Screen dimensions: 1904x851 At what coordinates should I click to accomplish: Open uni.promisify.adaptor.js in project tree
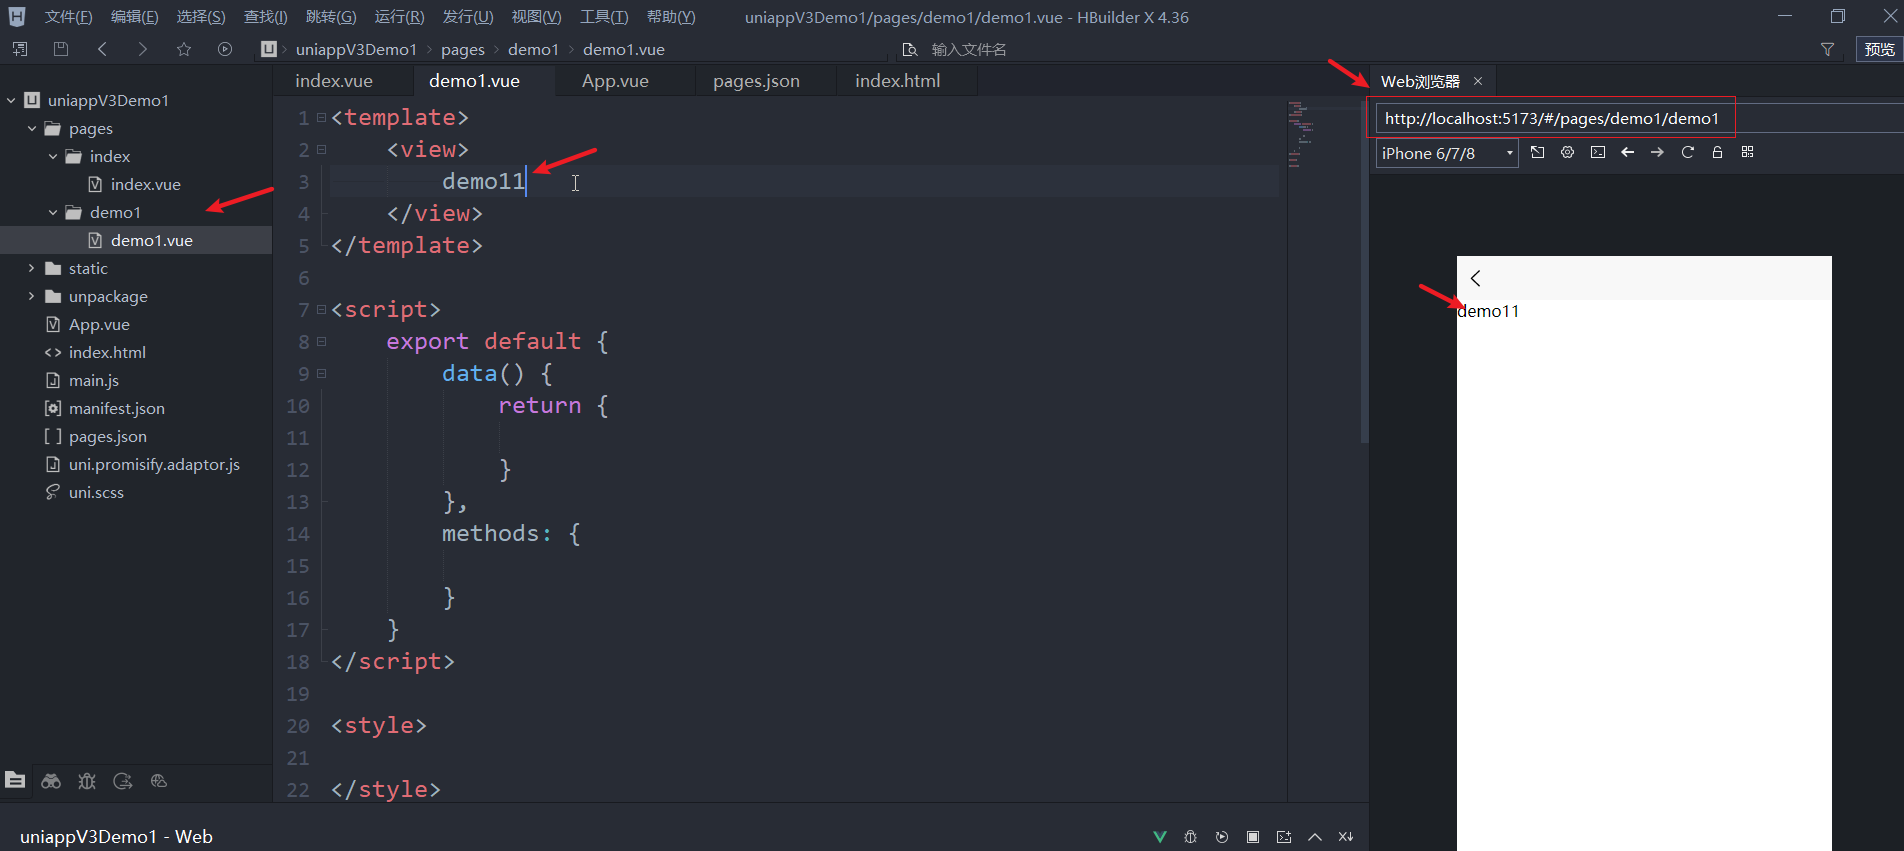[x=154, y=464]
